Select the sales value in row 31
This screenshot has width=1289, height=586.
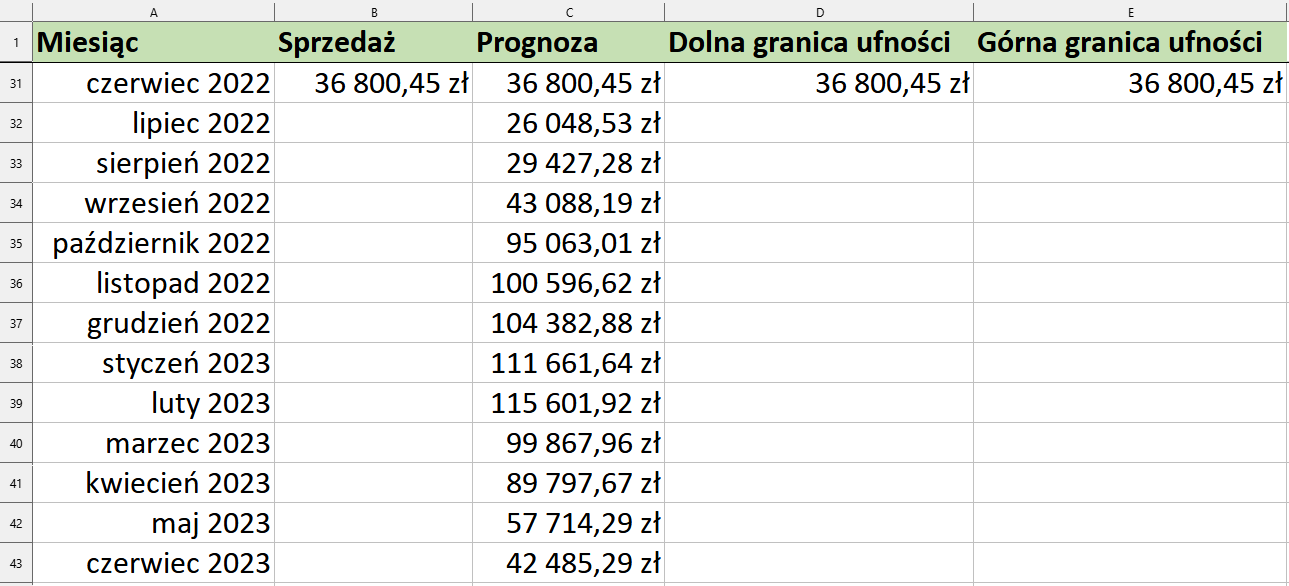pos(374,83)
